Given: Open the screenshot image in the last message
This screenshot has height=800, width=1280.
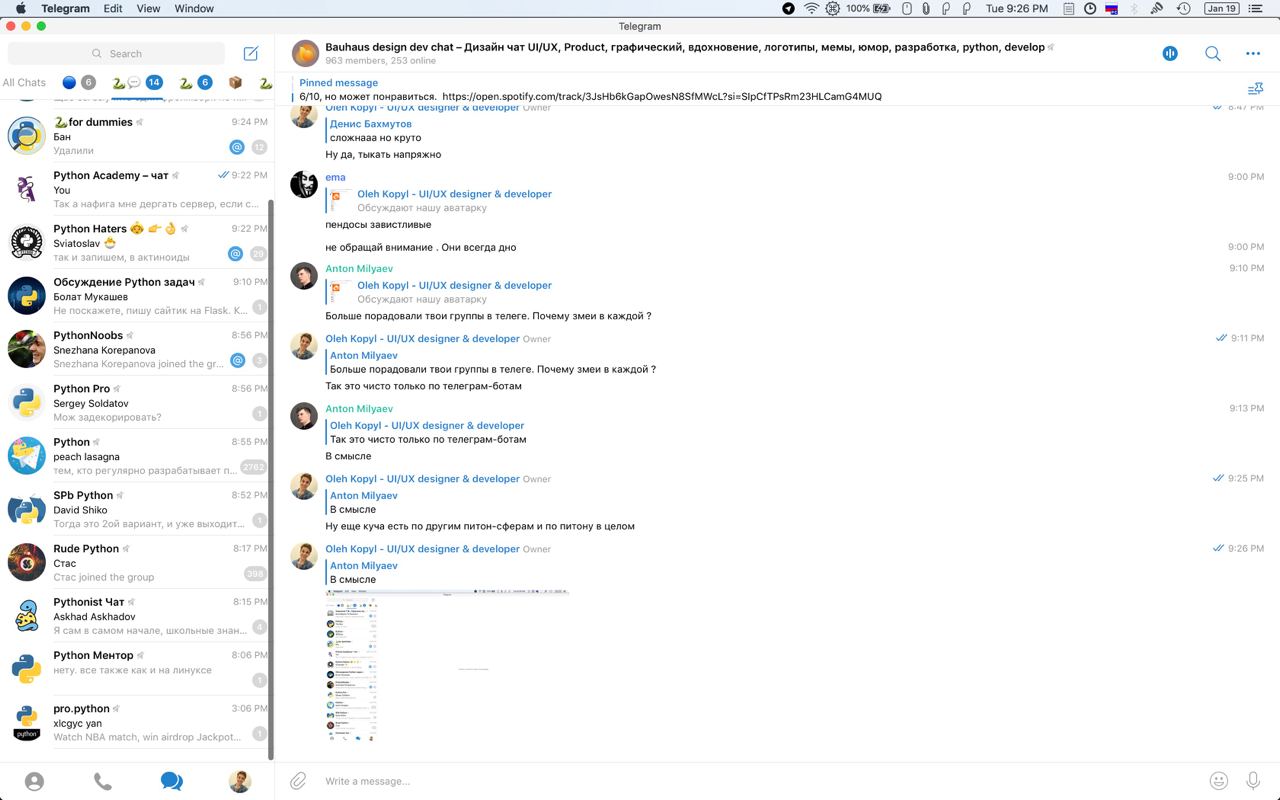Looking at the screenshot, I should 447,665.
